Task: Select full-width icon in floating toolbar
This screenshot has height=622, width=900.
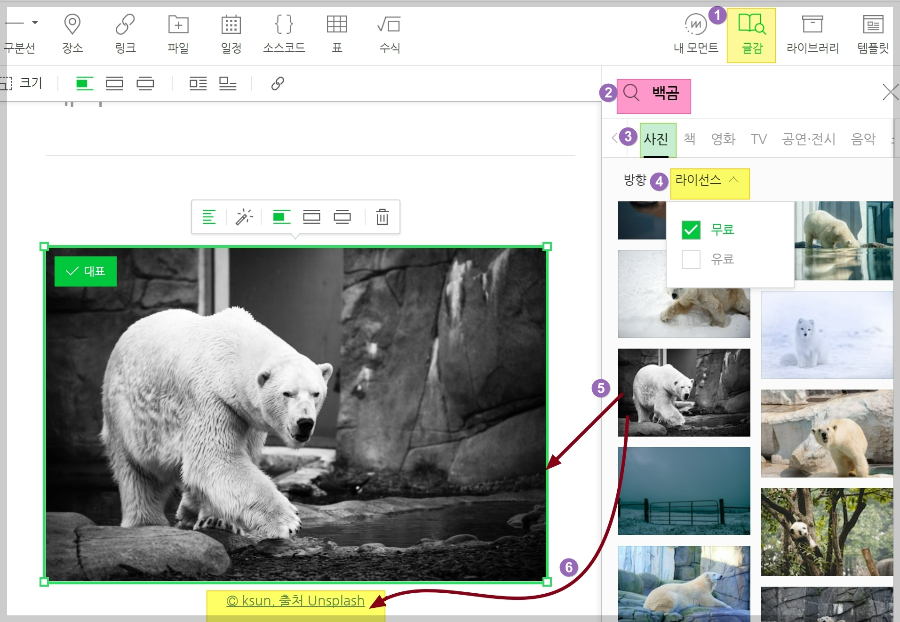Action: (x=343, y=217)
